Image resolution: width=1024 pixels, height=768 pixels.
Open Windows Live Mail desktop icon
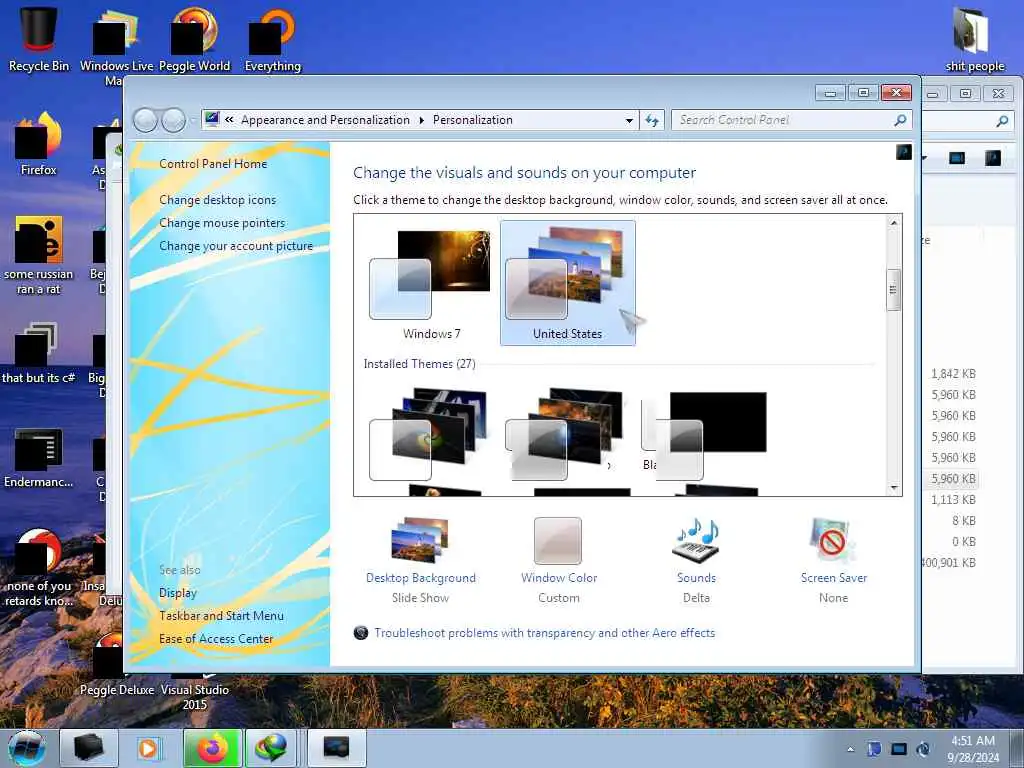116,46
